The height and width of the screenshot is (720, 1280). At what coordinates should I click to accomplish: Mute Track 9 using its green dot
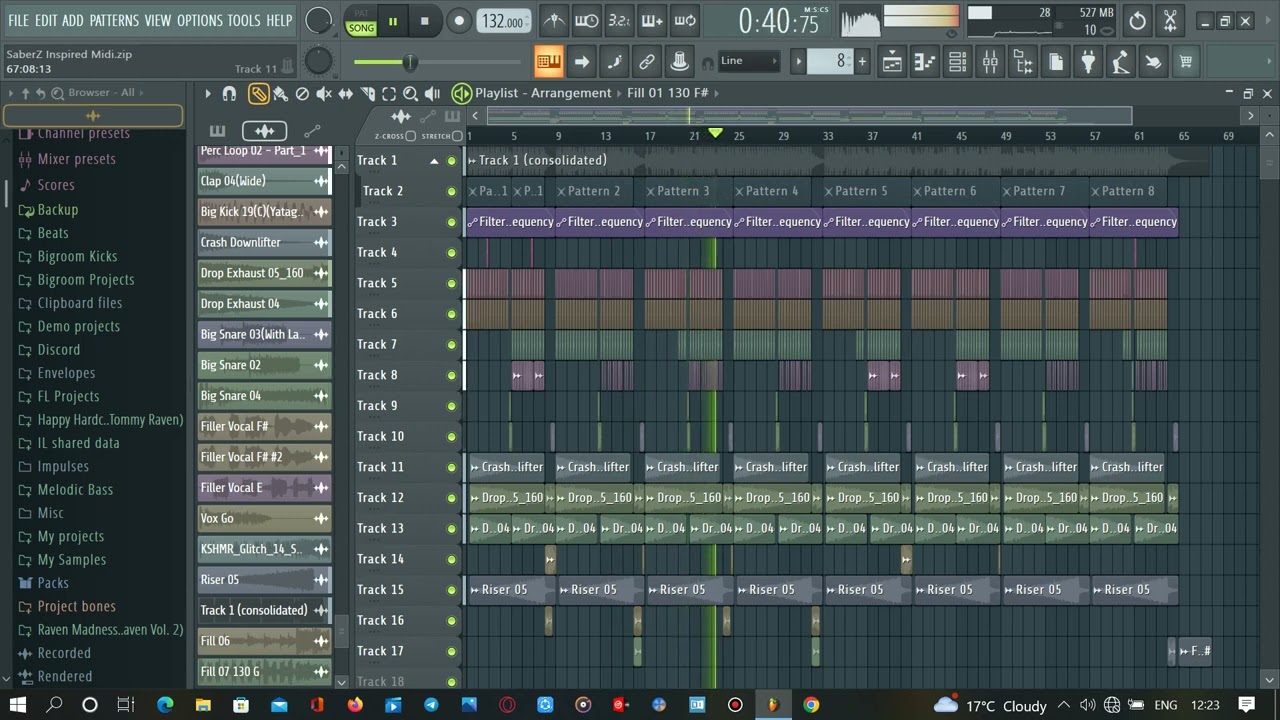pos(451,406)
